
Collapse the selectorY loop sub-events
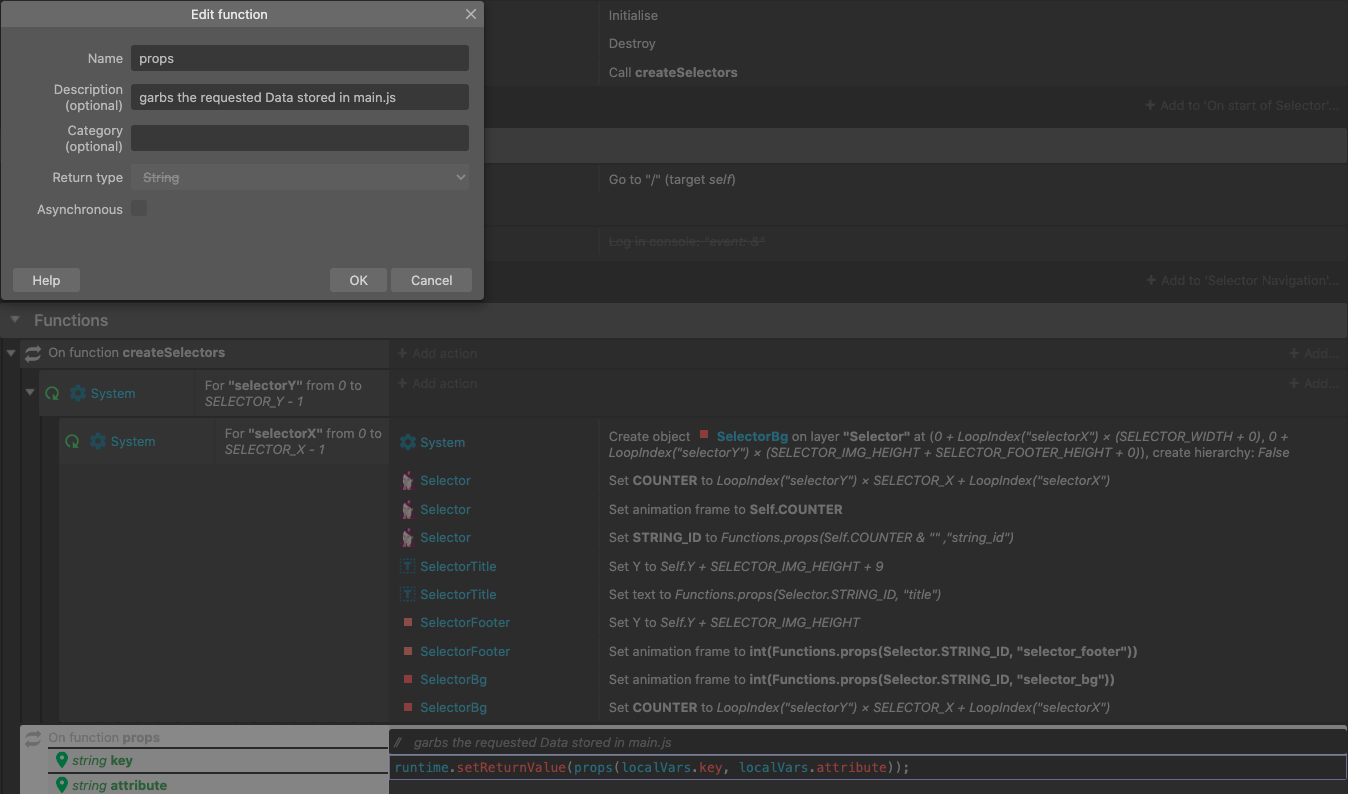[x=30, y=393]
